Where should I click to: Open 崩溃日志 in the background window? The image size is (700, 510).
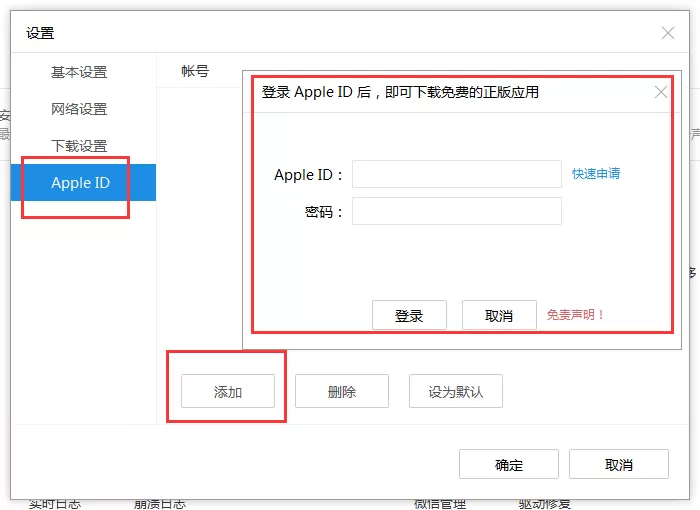pos(159,505)
